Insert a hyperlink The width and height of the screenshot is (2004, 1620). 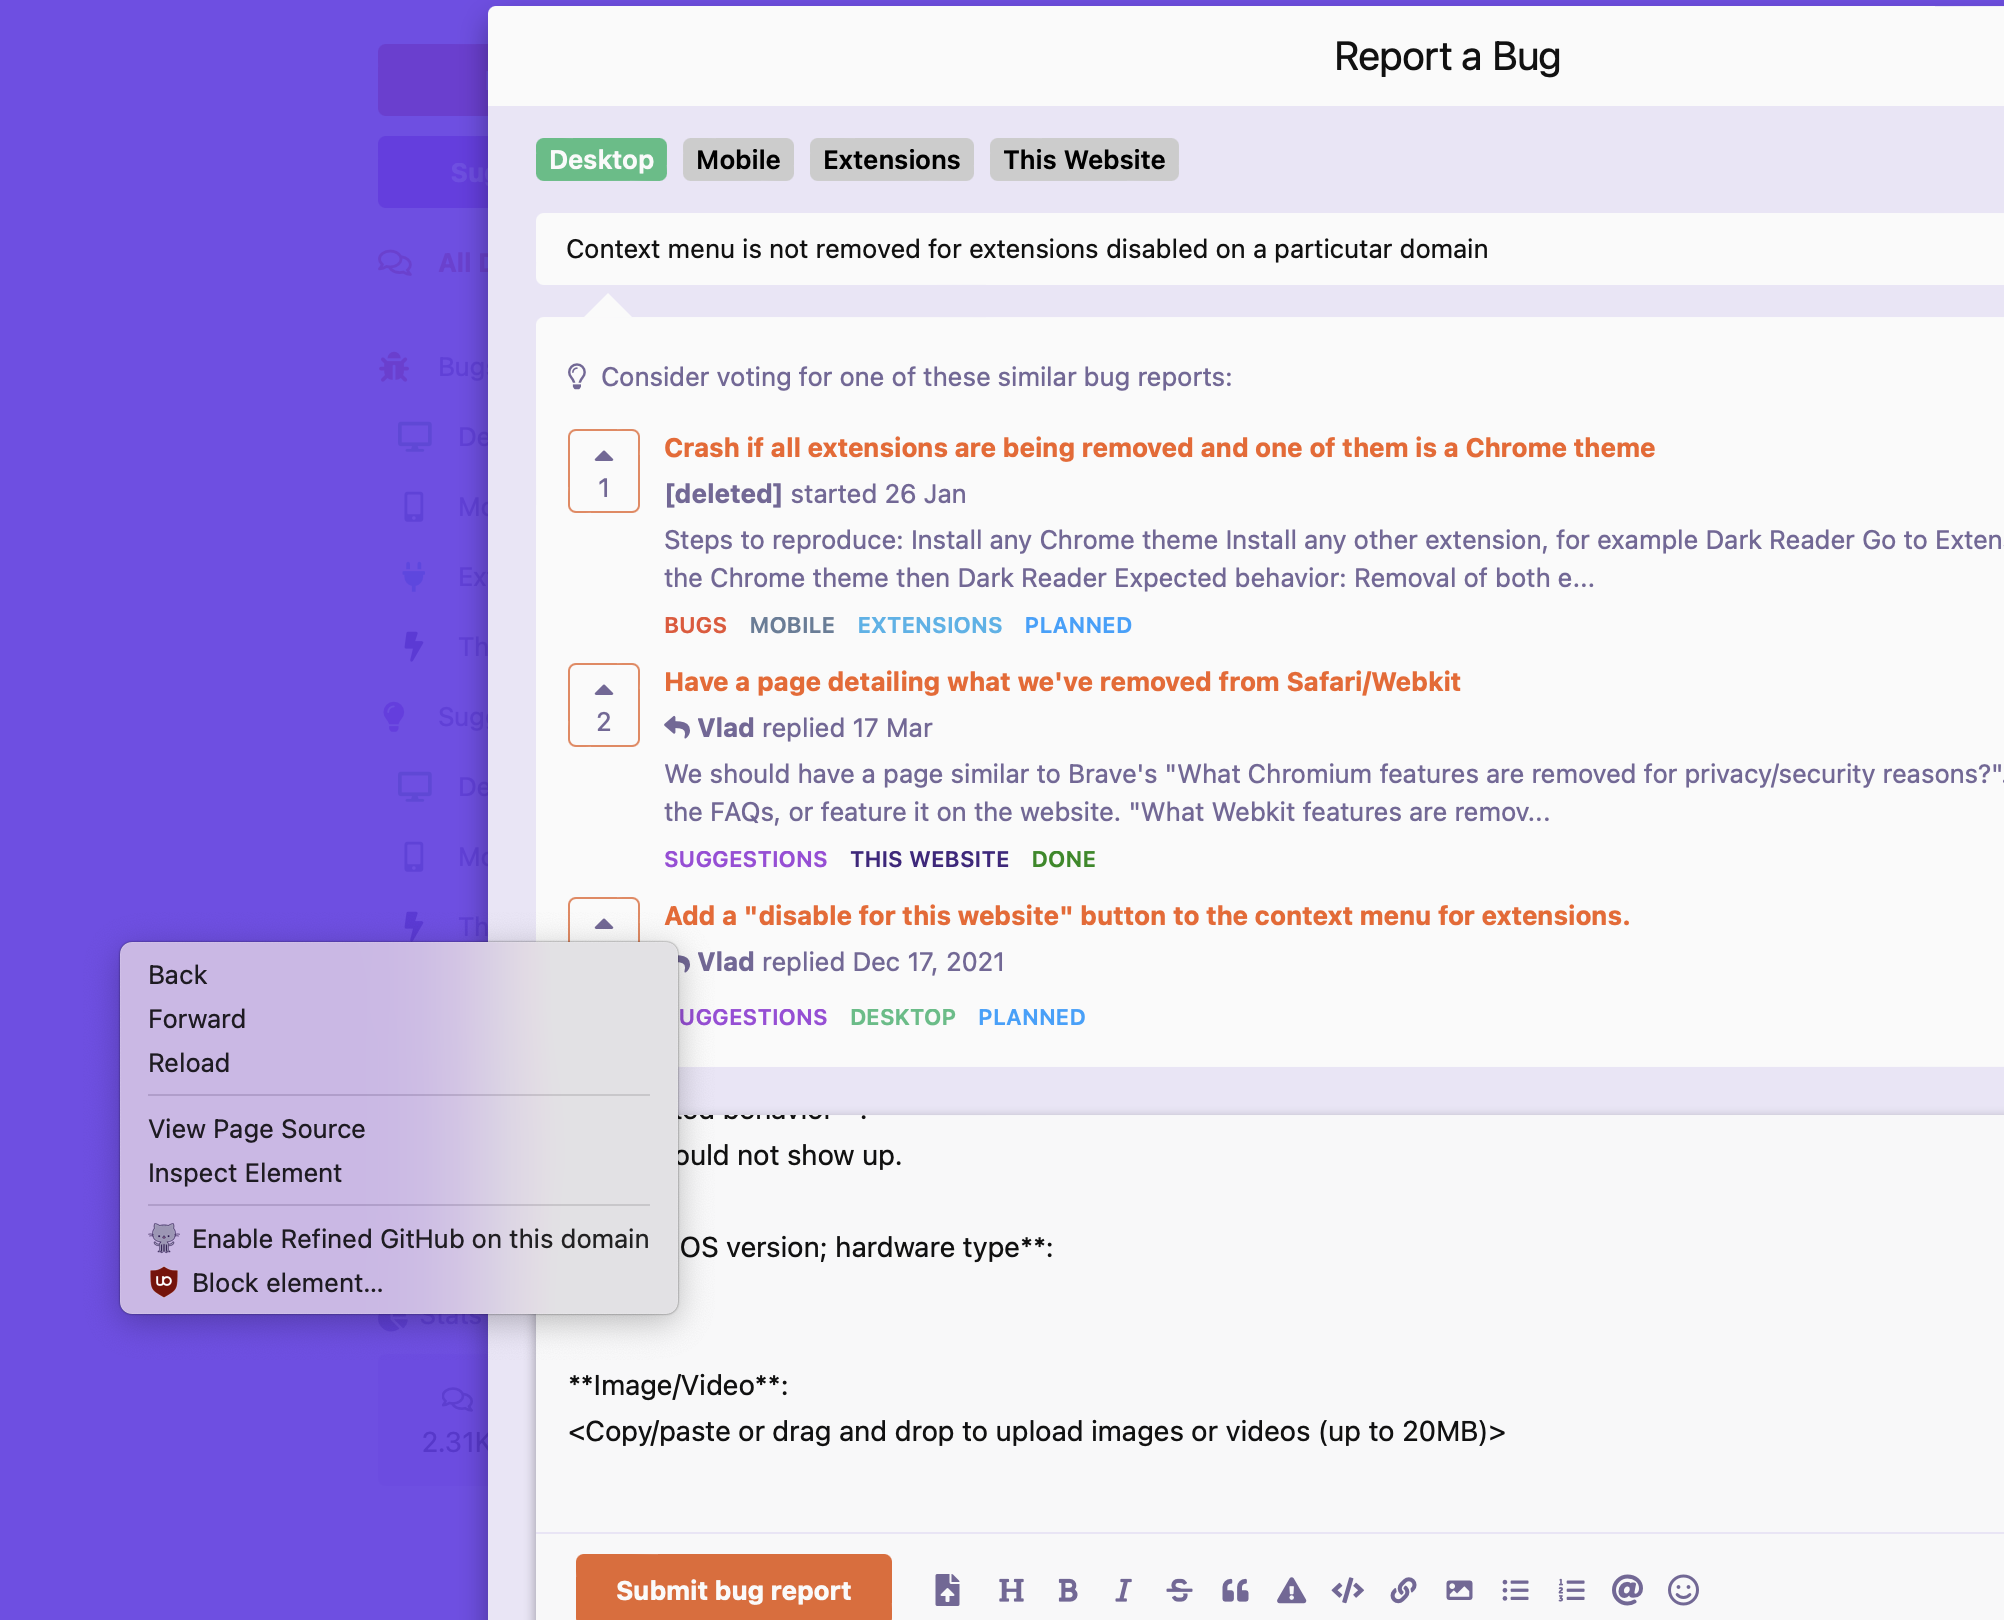click(x=1403, y=1589)
